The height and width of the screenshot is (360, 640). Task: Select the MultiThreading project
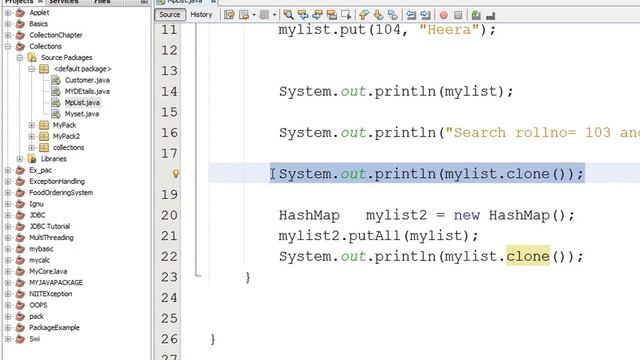click(x=51, y=238)
